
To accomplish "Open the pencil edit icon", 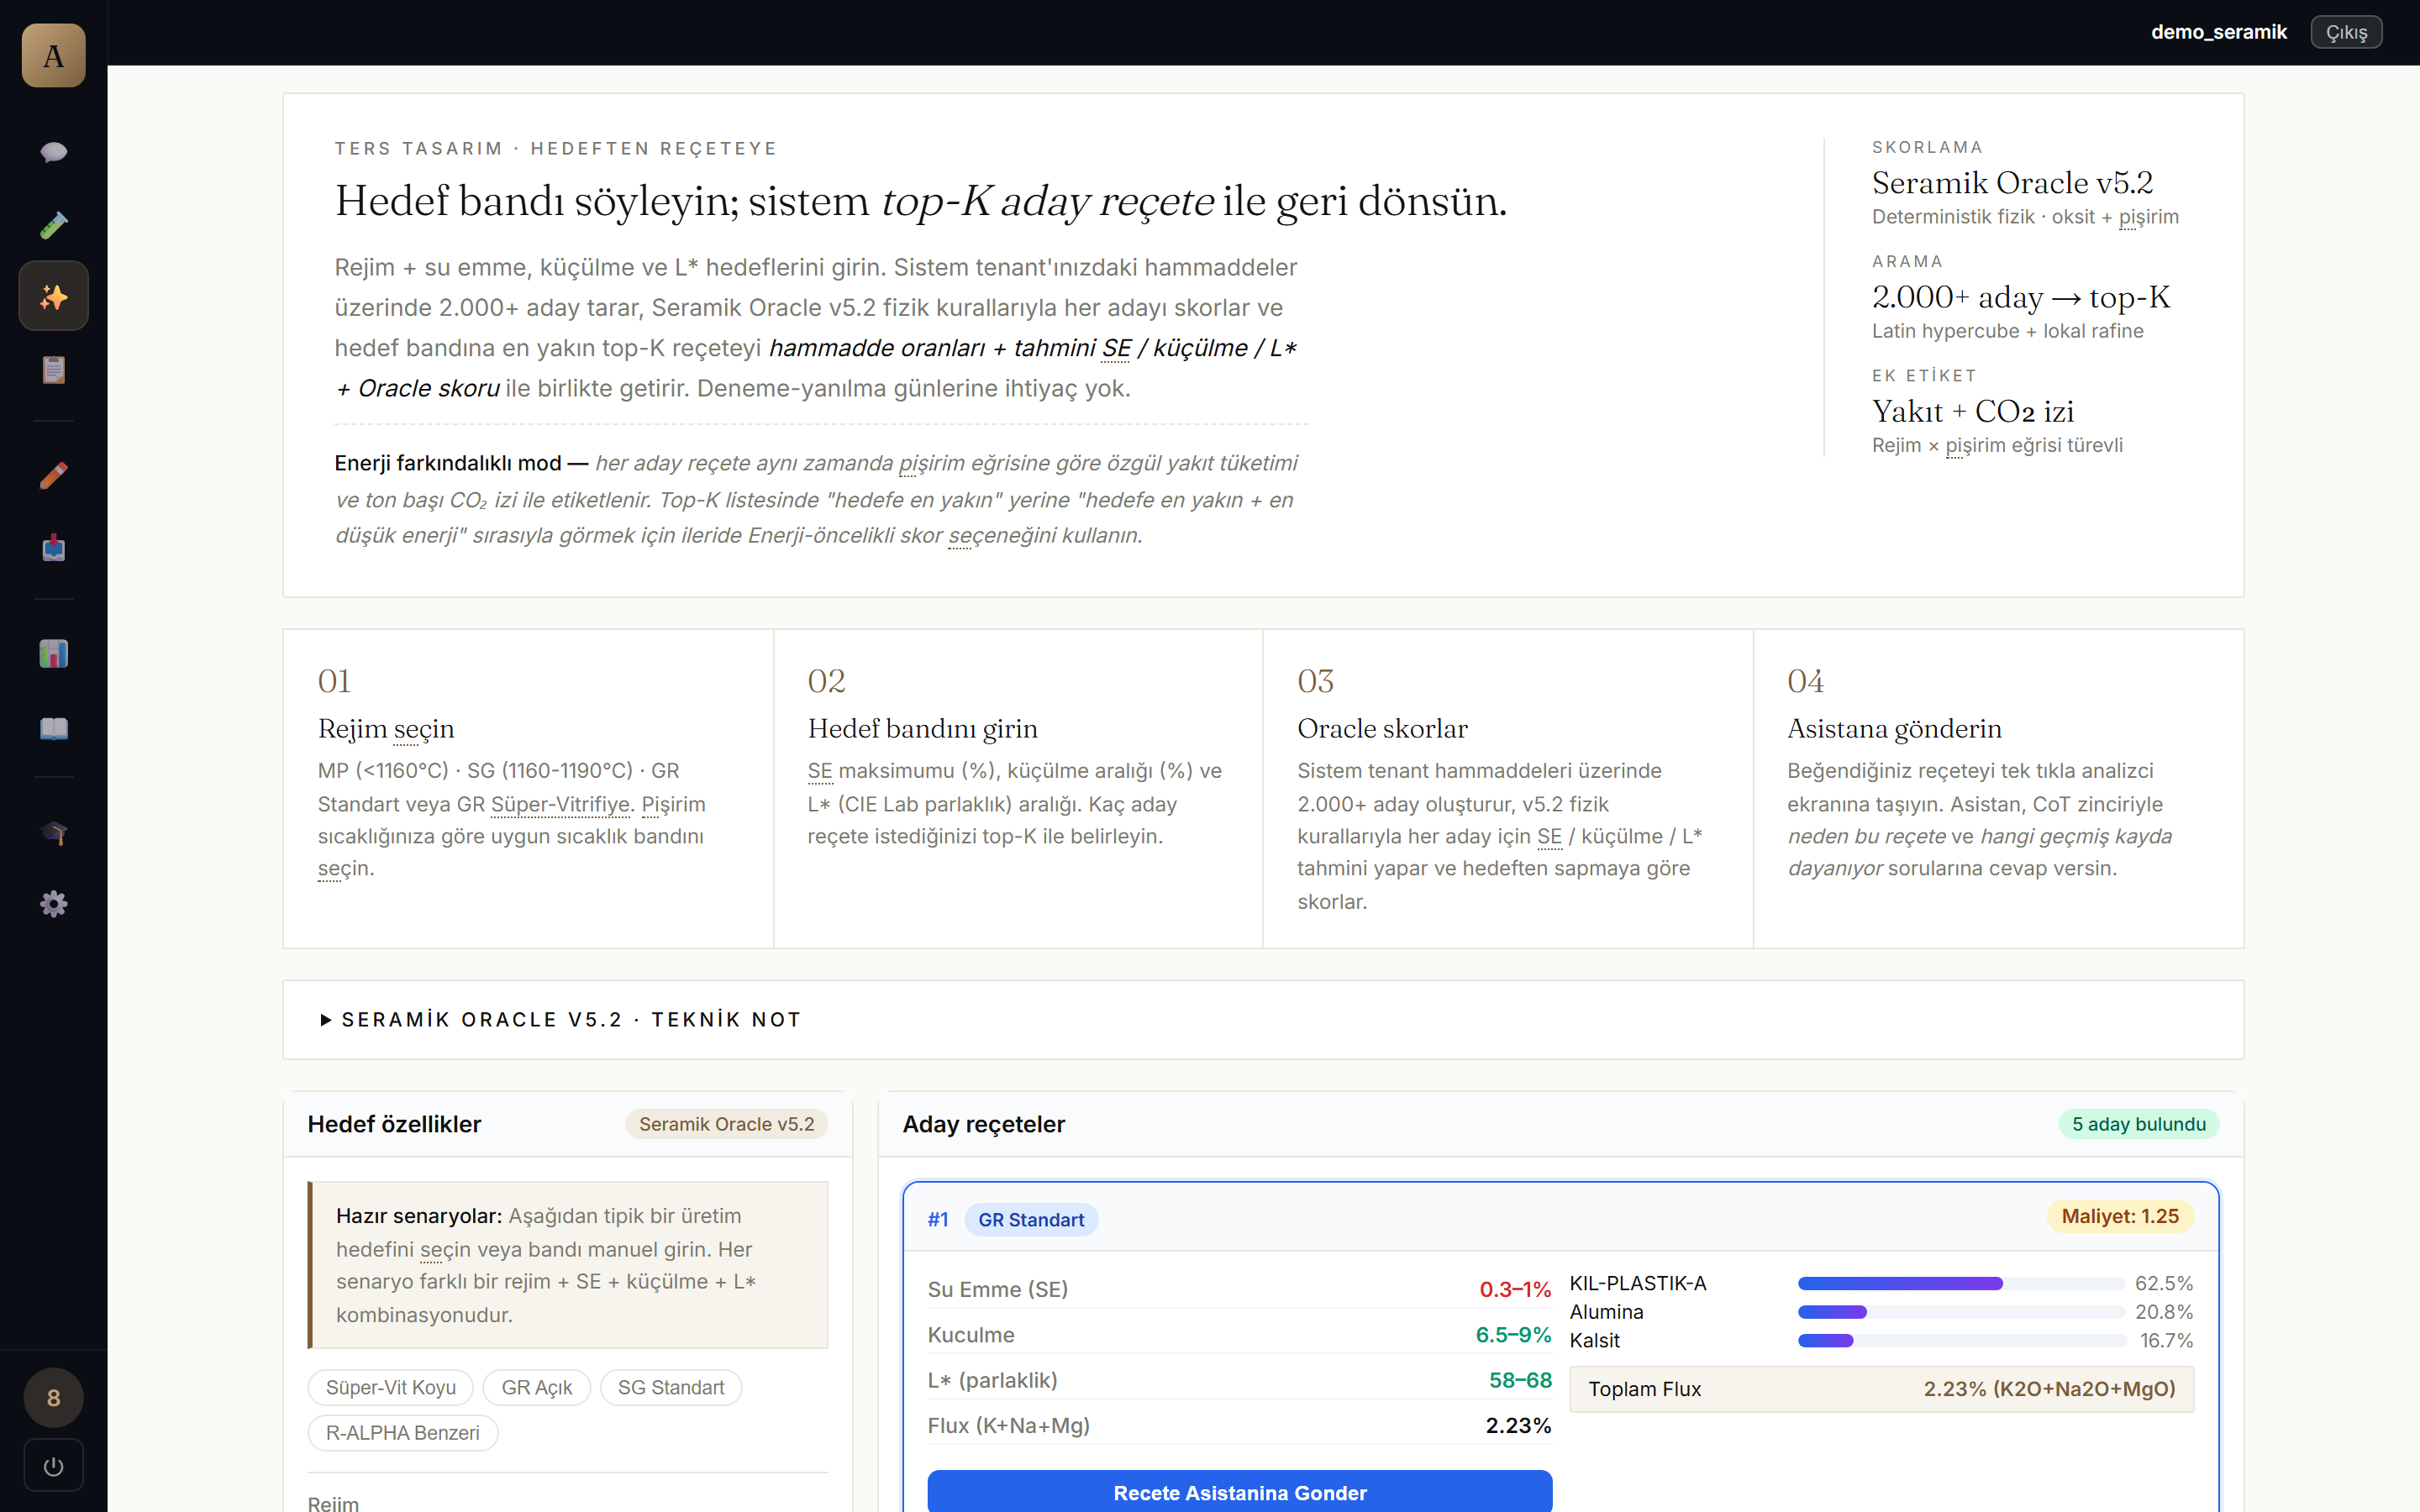I will tap(53, 475).
